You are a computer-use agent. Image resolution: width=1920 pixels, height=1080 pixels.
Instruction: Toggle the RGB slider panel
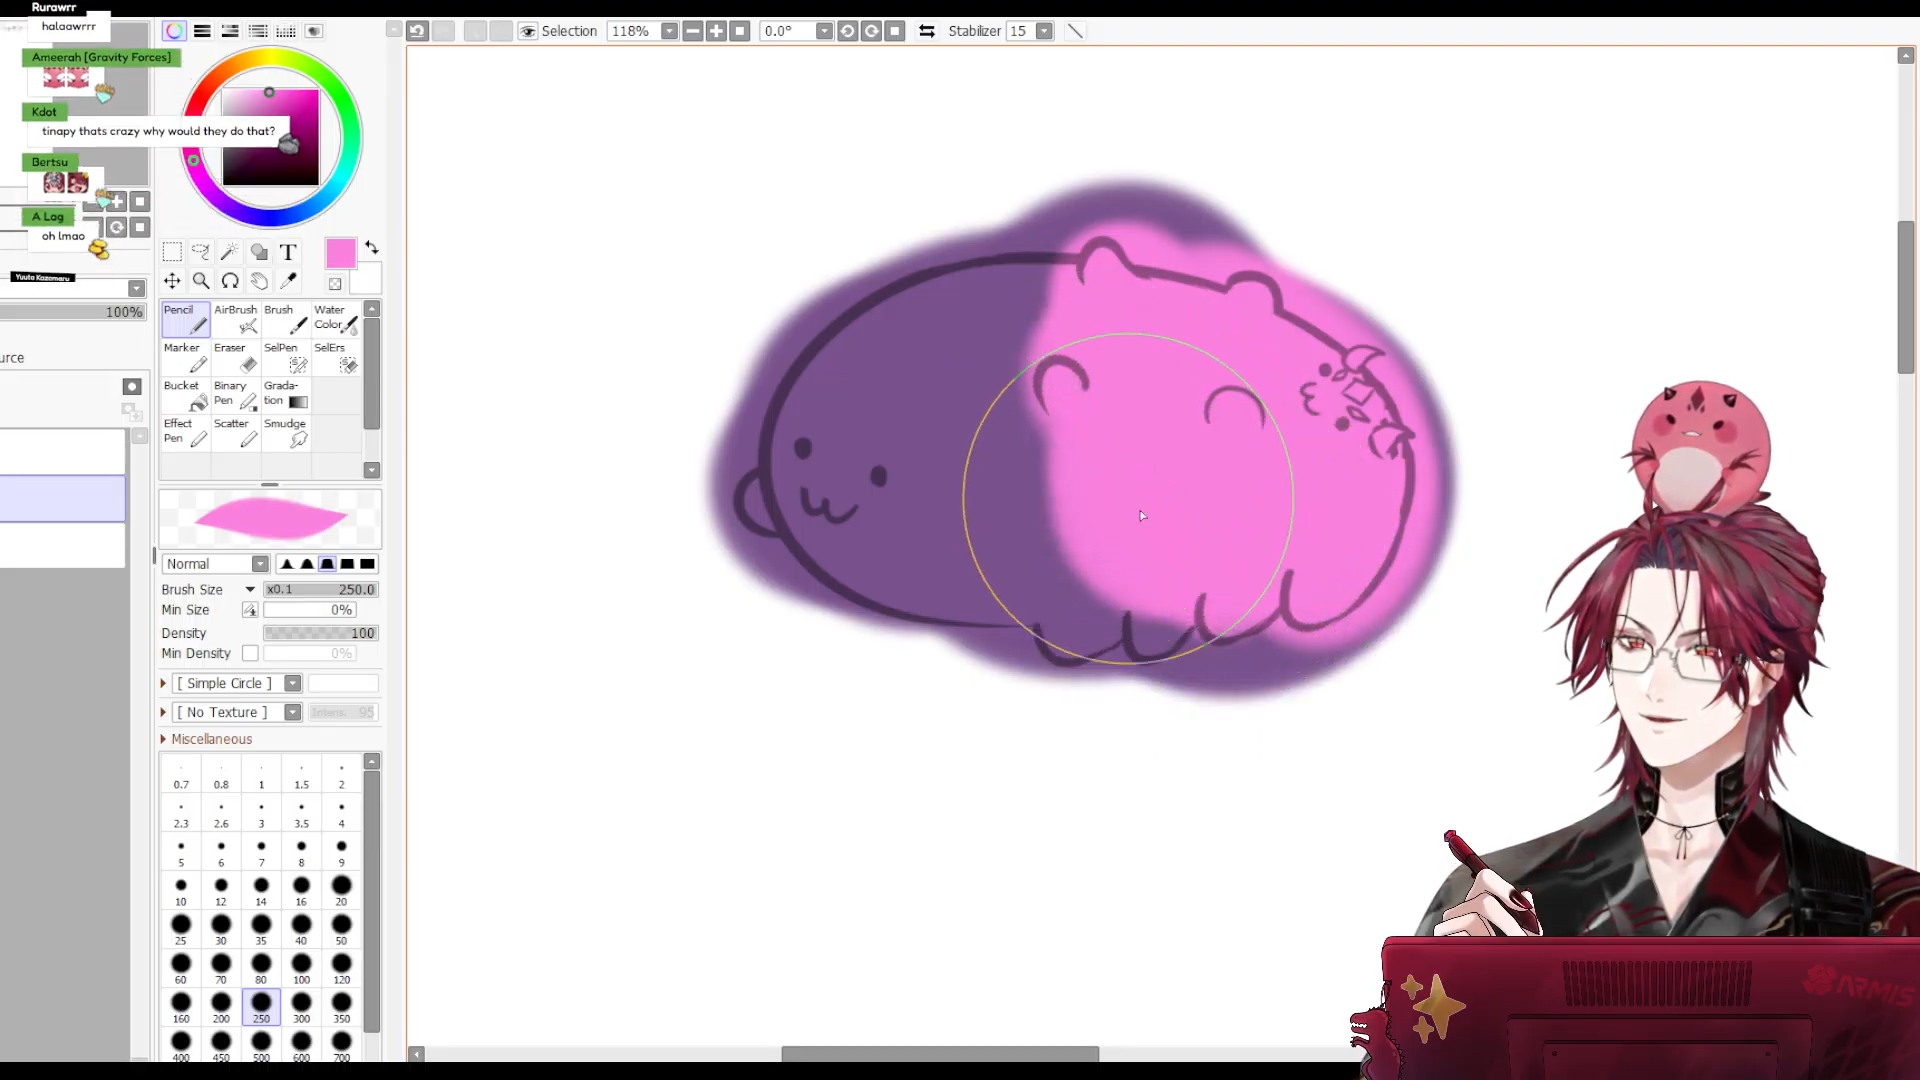(x=202, y=31)
